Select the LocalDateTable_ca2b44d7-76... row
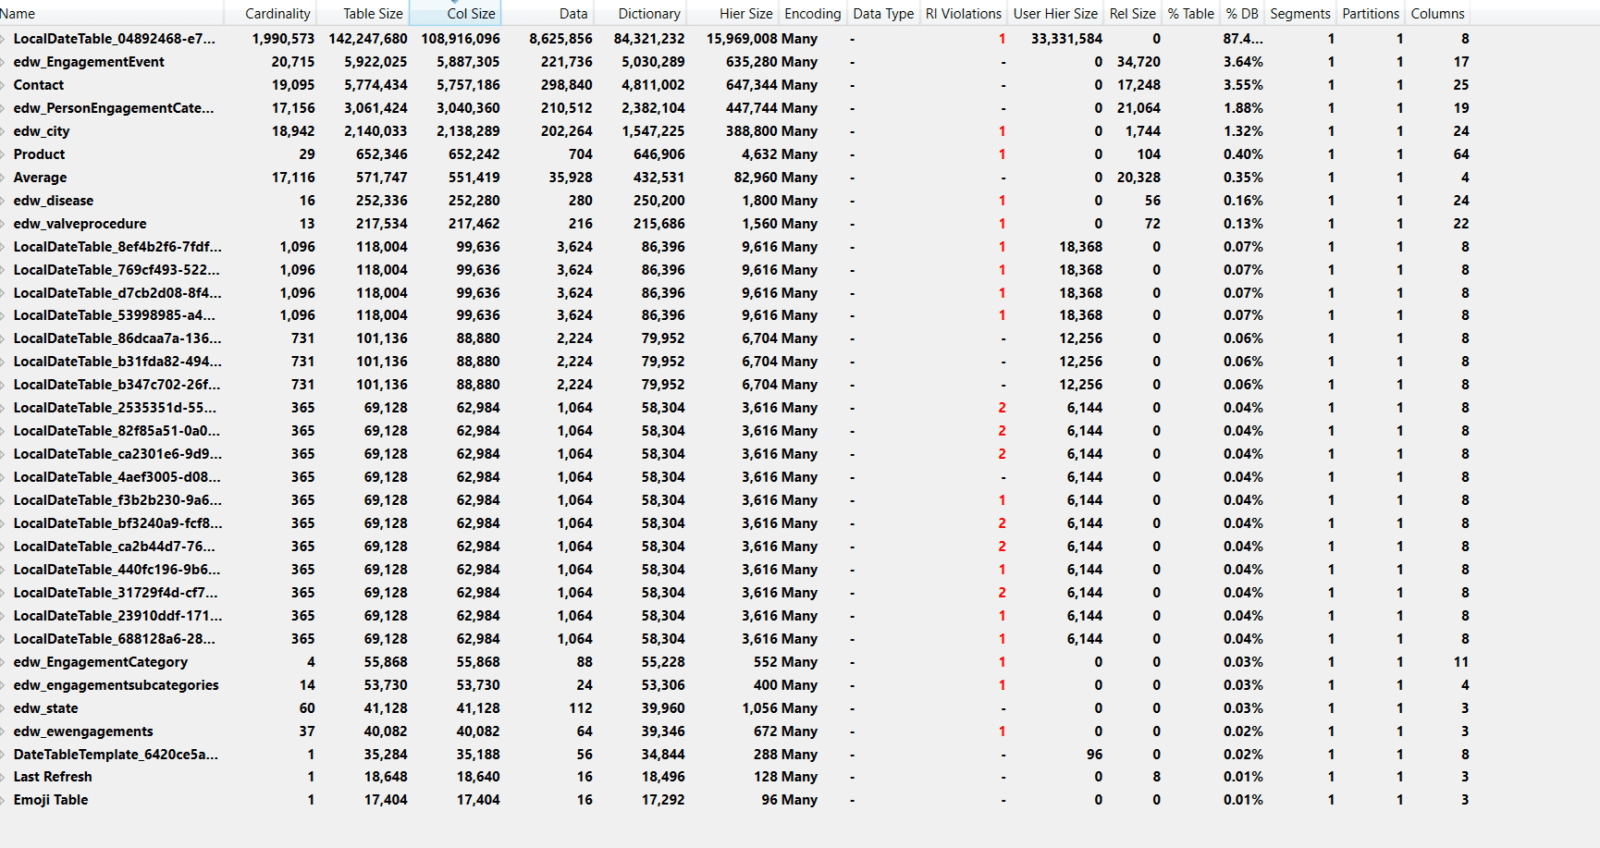 pos(735,546)
